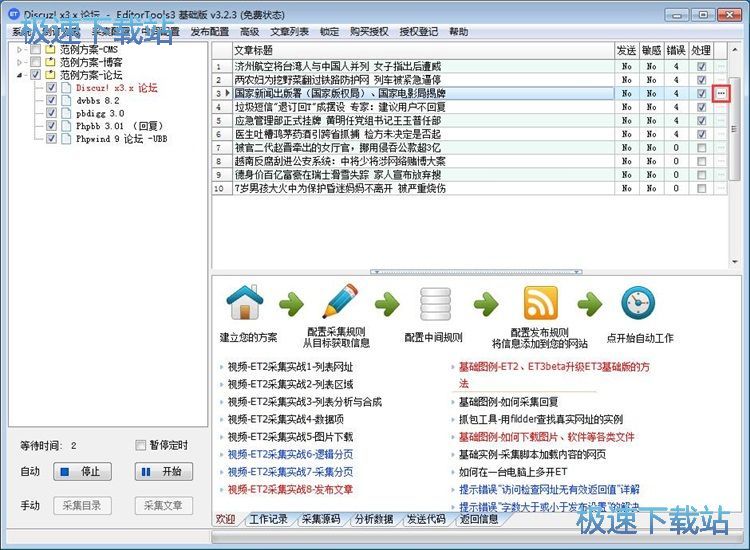Expand the 范例方案-CMS tree node
Viewport: 750px width, 550px height.
19,49
